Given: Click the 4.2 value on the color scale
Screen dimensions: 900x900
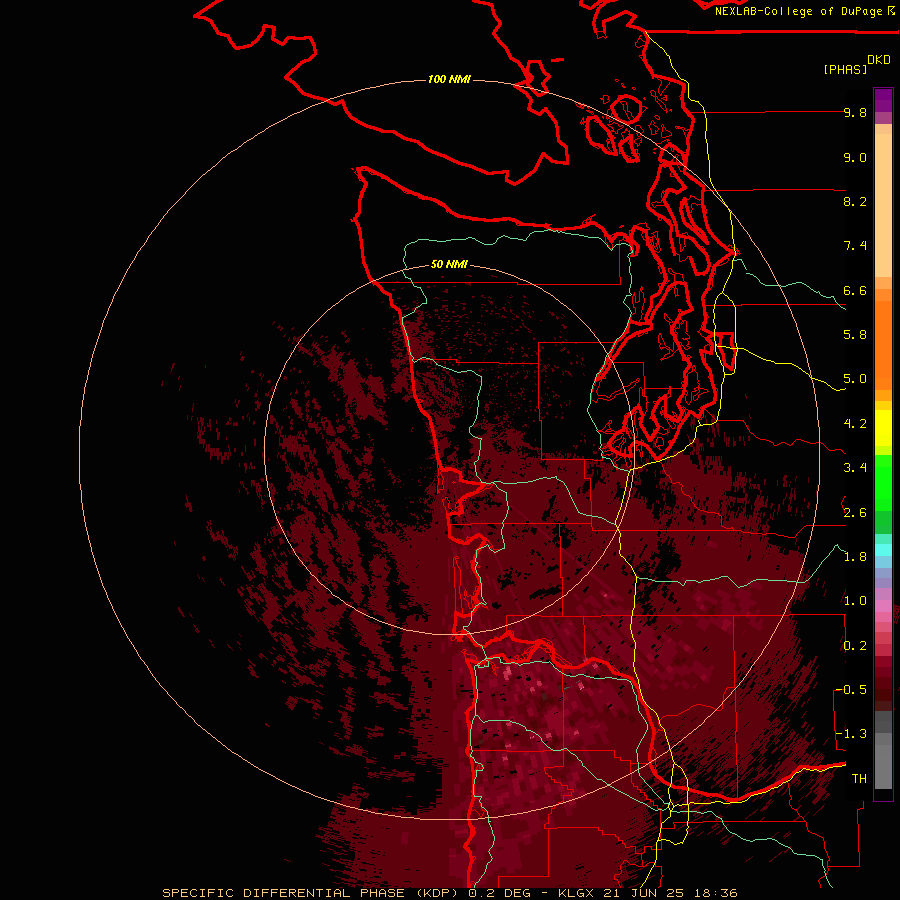Looking at the screenshot, I should (855, 424).
